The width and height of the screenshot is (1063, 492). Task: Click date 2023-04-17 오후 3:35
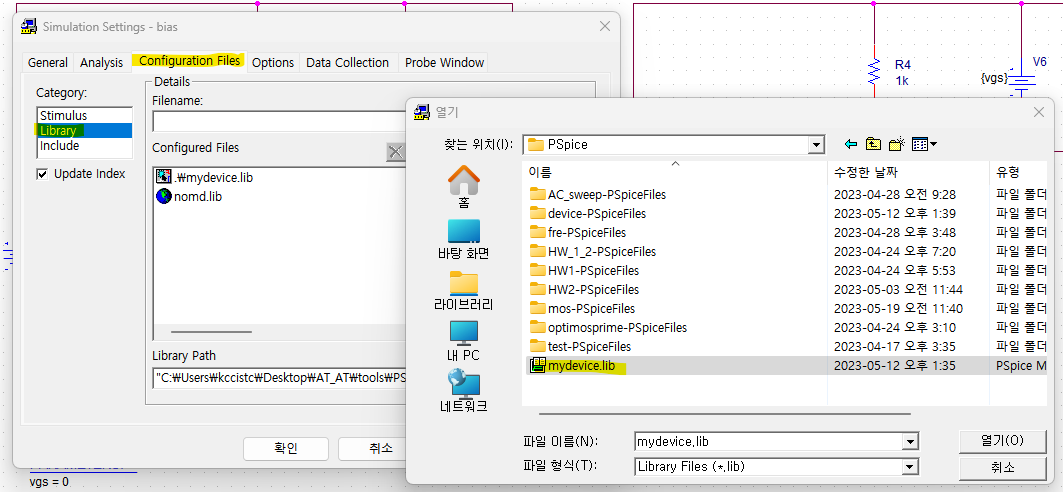point(895,346)
